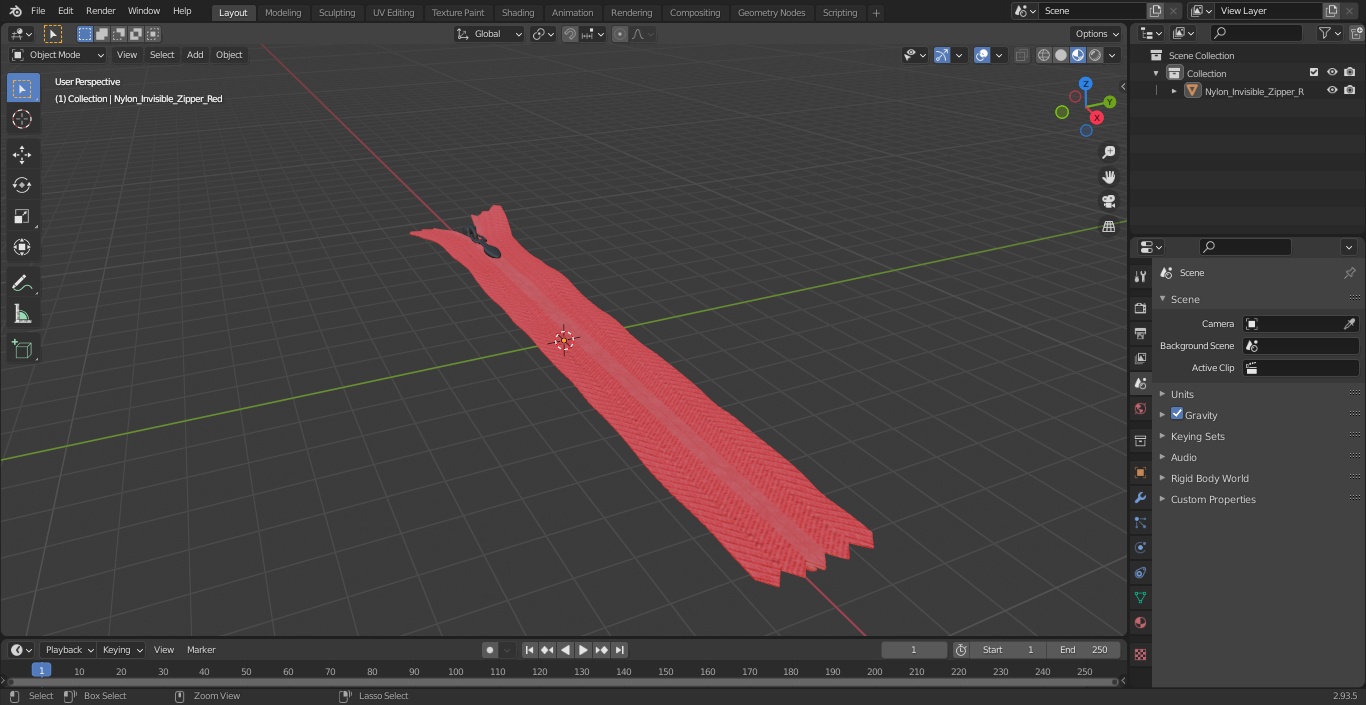
Task: Switch to the Modeling workspace tab
Action: (x=283, y=12)
